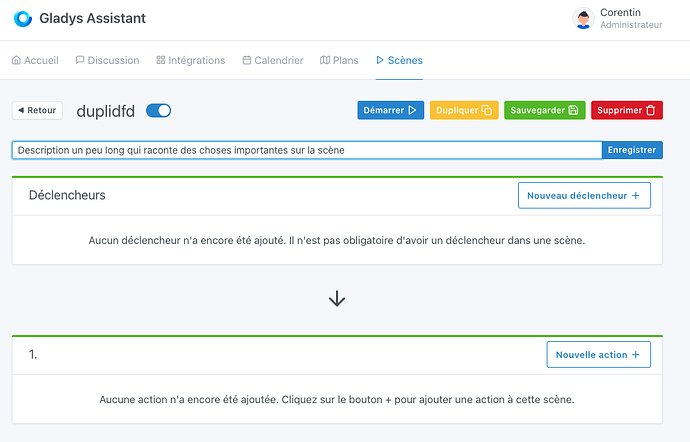Viewport: 690px width, 442px height.
Task: Click the Gladys Assistant logo icon
Action: (x=23, y=18)
